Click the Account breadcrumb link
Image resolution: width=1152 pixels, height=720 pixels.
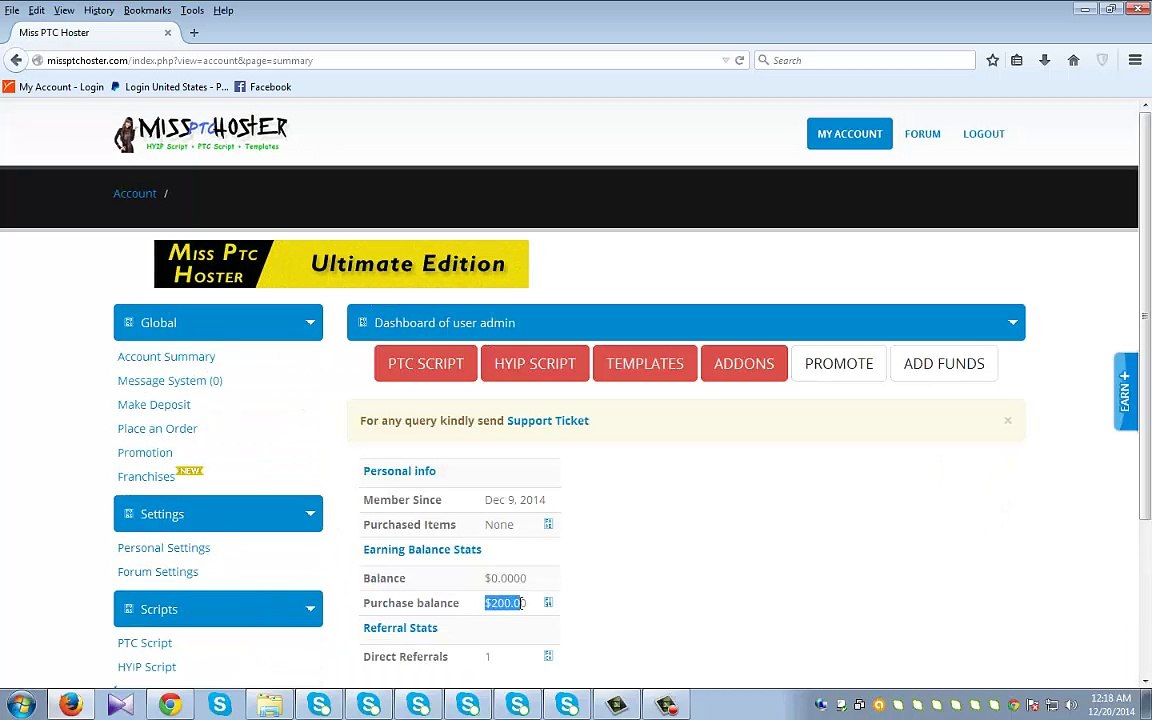[x=134, y=193]
